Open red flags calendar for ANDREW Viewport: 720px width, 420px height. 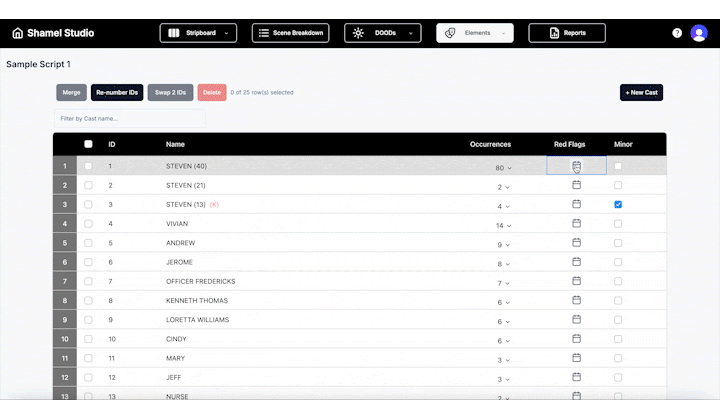coord(576,242)
